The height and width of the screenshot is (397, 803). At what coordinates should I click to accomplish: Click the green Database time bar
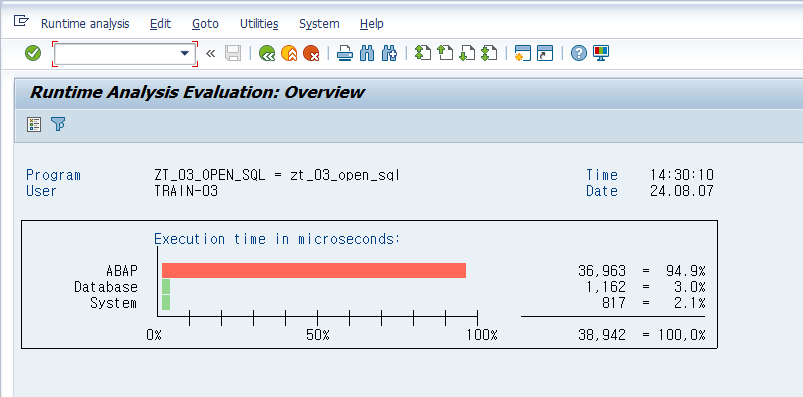click(166, 286)
